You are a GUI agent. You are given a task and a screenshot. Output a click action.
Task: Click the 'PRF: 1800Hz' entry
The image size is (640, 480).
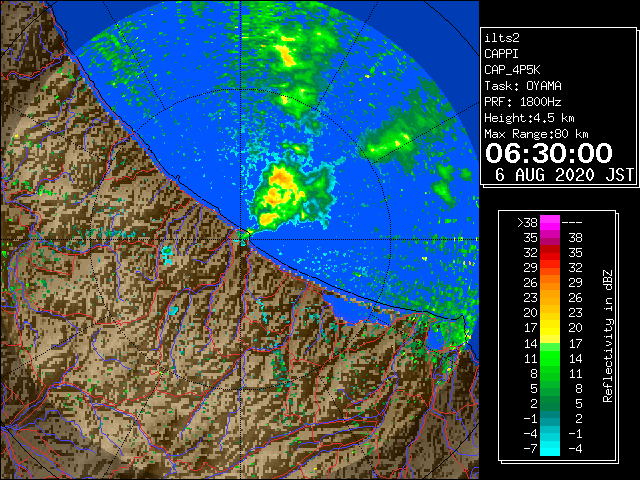(523, 102)
